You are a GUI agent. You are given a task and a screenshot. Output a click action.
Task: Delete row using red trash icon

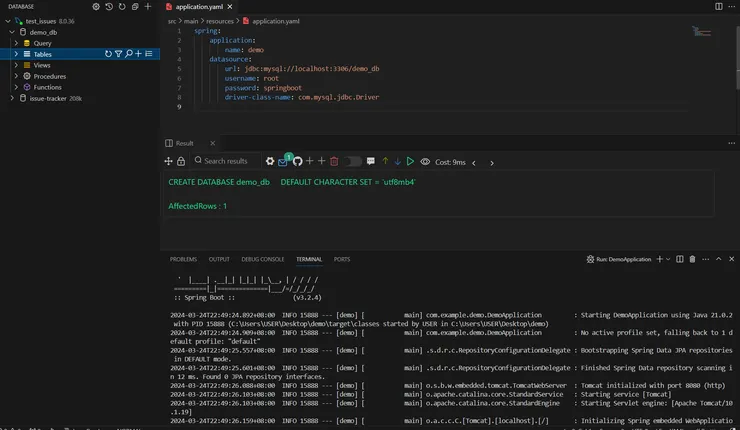(x=333, y=161)
